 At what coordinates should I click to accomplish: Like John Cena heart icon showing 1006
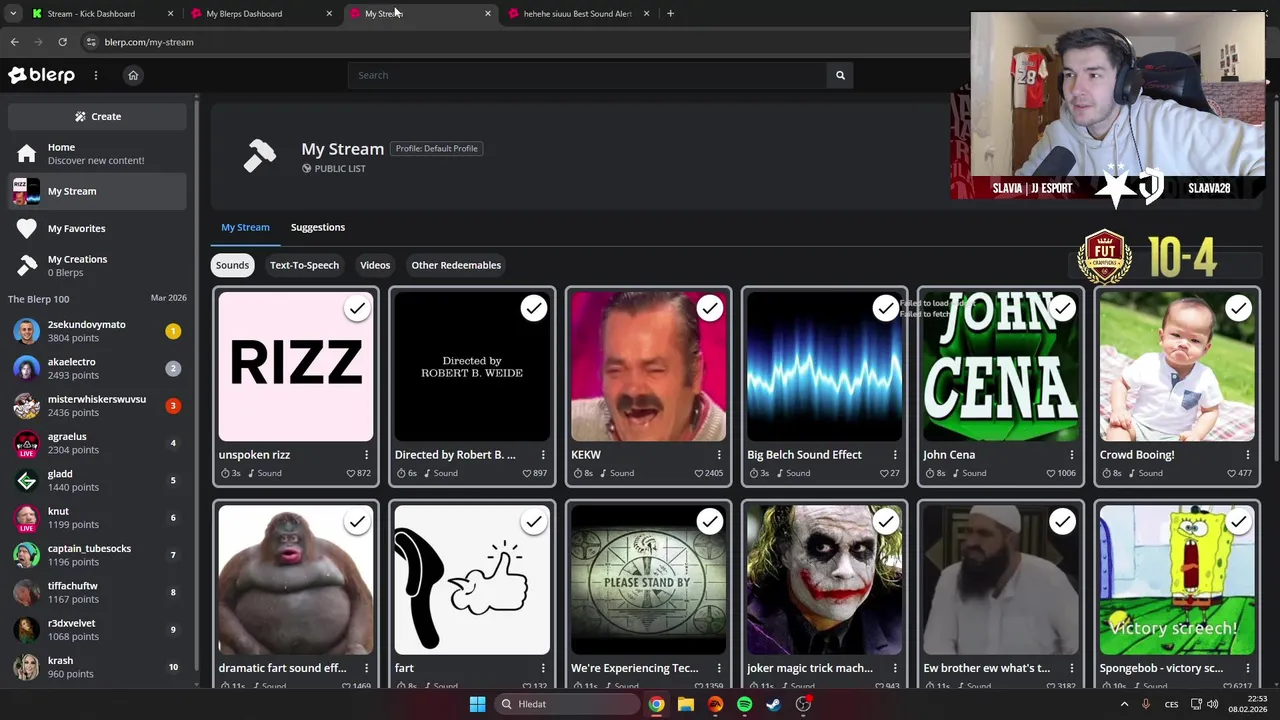(1051, 473)
